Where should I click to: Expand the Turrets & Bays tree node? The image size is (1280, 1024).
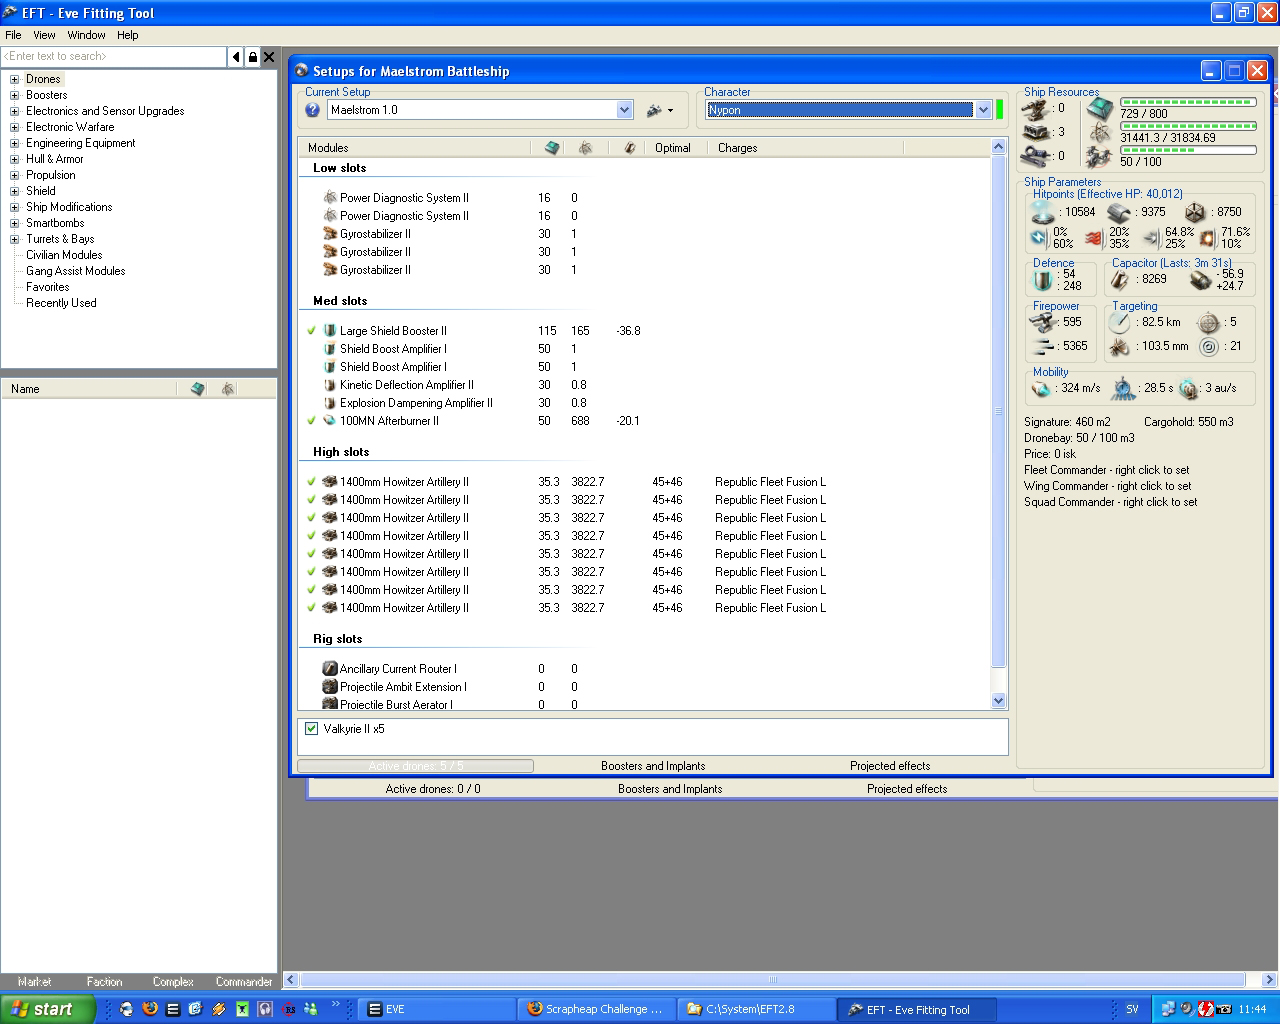[15, 239]
